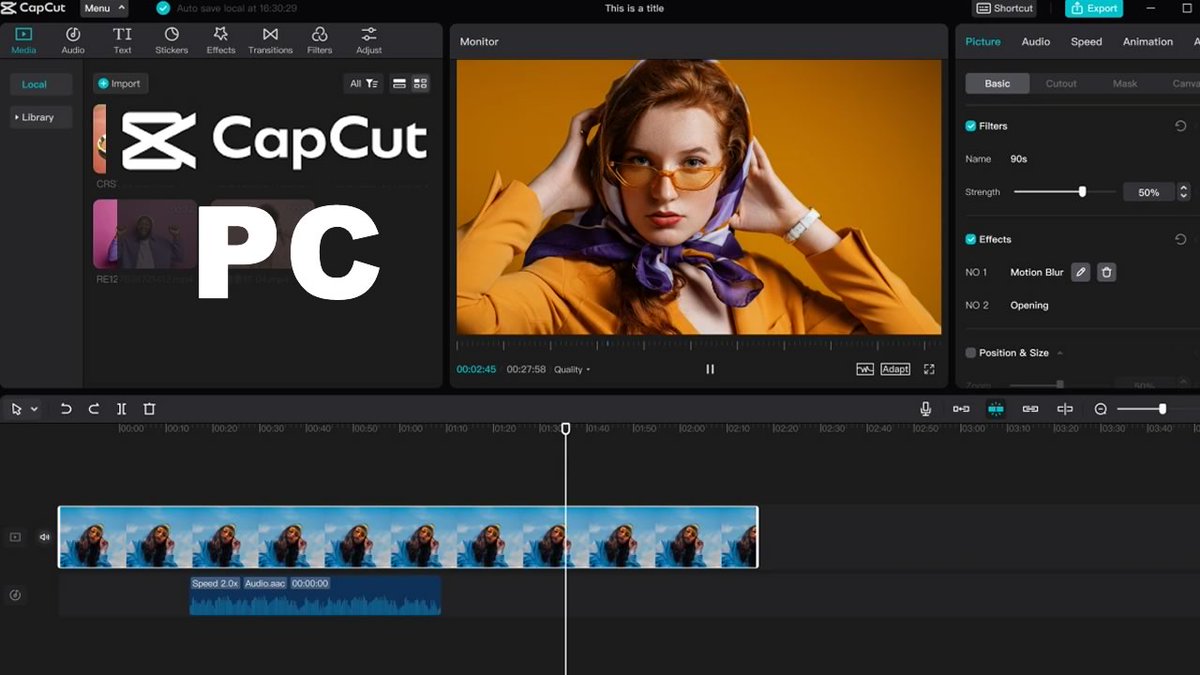This screenshot has height=675, width=1200.
Task: Open the waveform scope icon in Monitor
Action: tap(865, 369)
